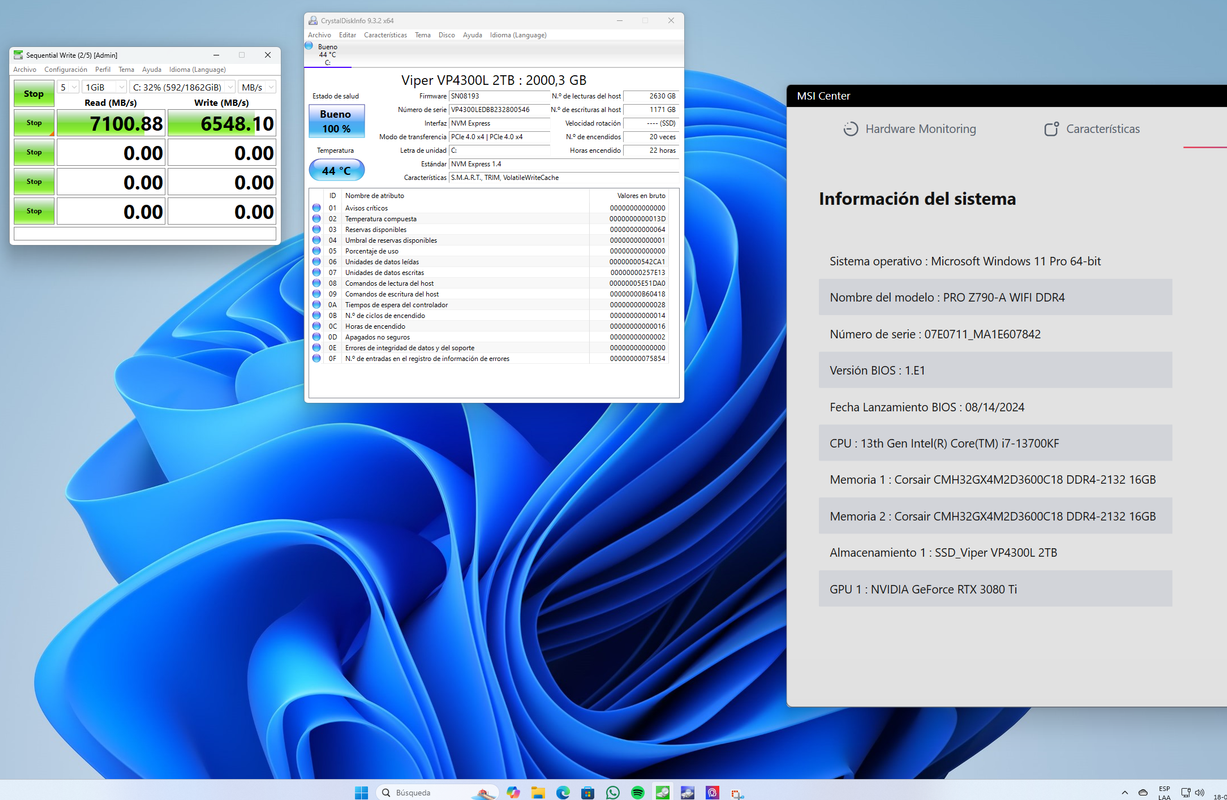Image resolution: width=1227 pixels, height=800 pixels.
Task: Click the serial number field VP4300LEDBB232800546
Action: 499,109
